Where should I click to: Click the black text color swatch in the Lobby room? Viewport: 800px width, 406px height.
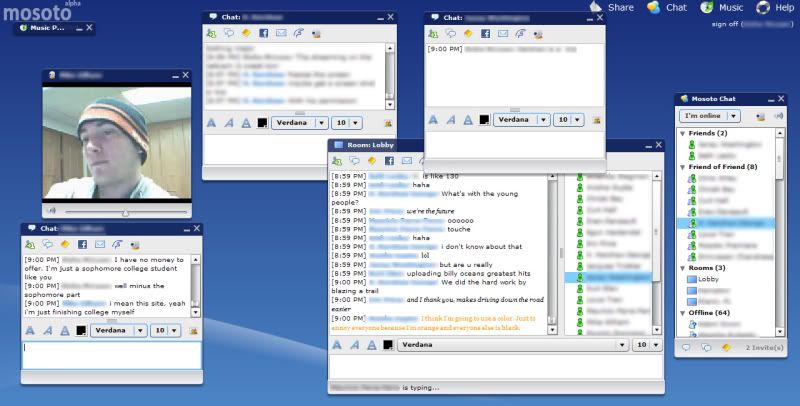pos(387,345)
